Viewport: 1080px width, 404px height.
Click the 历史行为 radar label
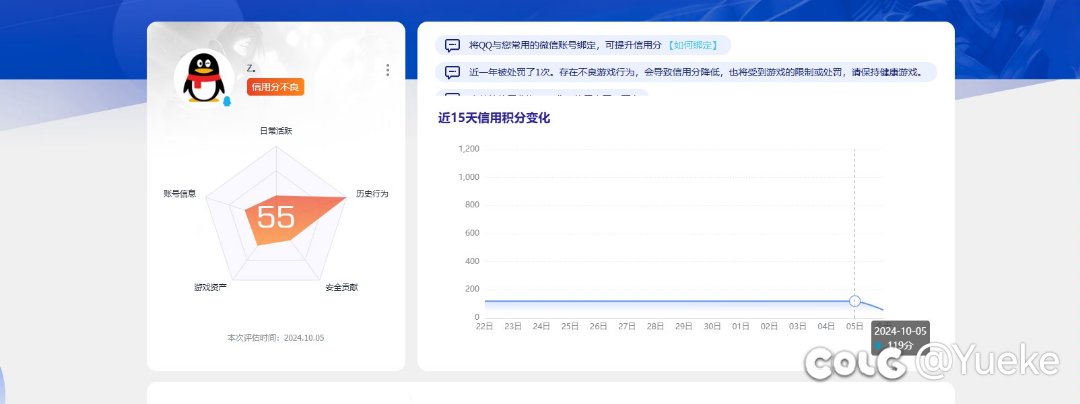pos(372,193)
